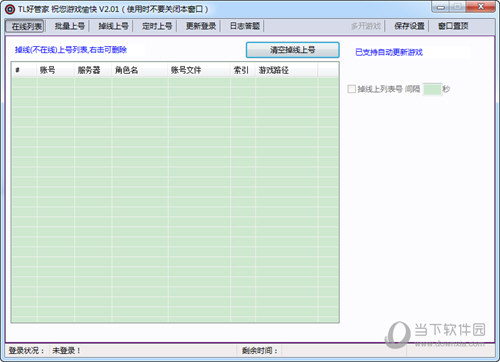Select the 掉线上号 tab

coord(113,26)
